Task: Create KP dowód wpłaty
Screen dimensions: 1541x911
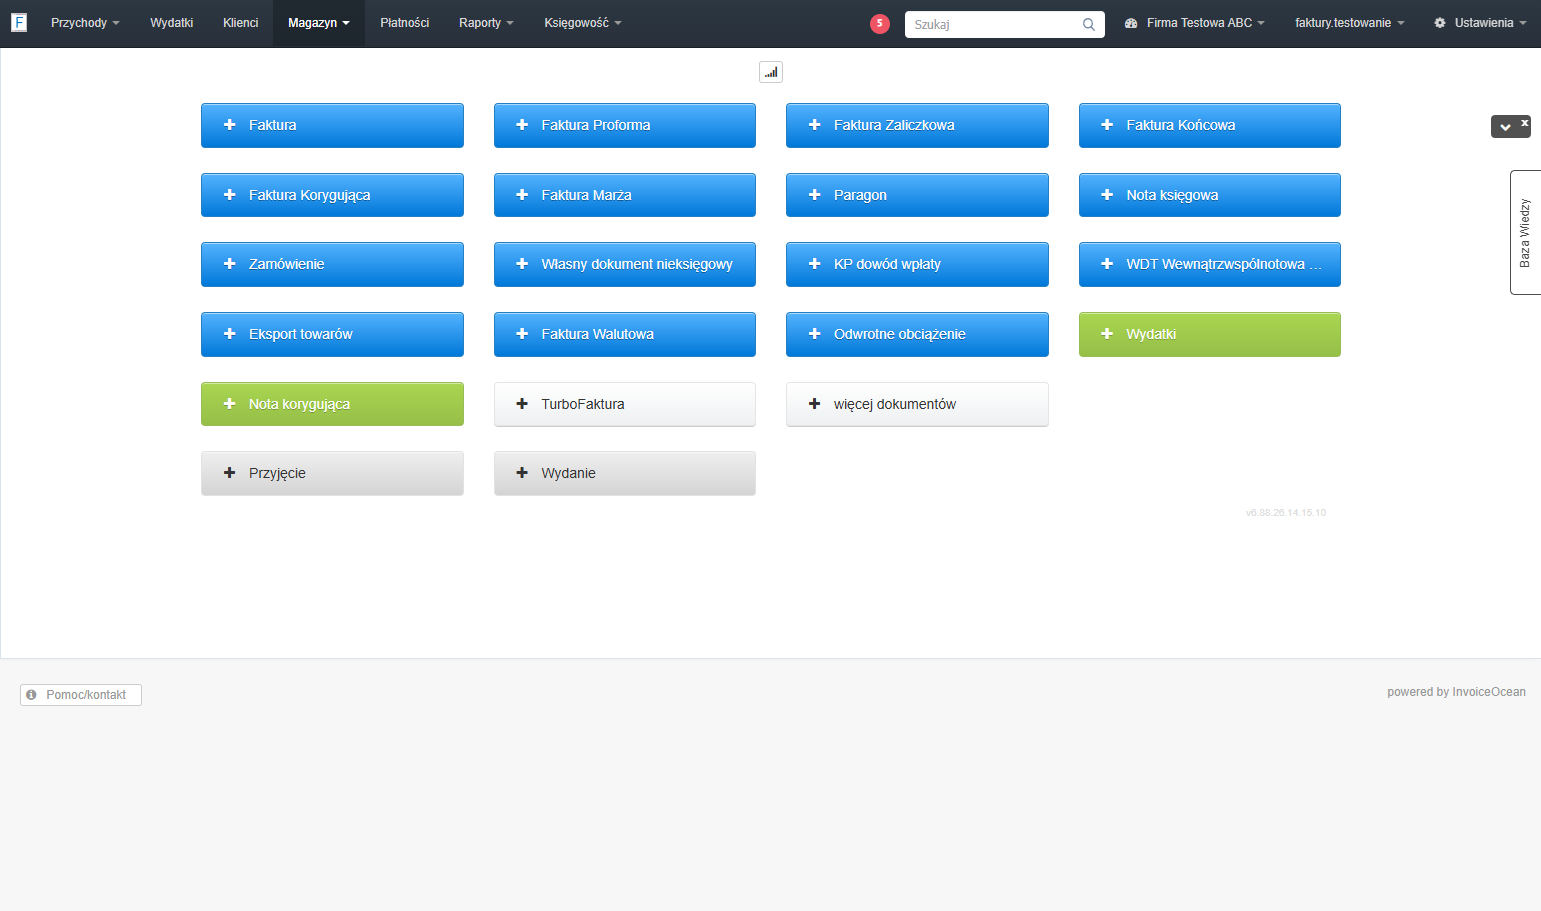Action: tap(917, 264)
